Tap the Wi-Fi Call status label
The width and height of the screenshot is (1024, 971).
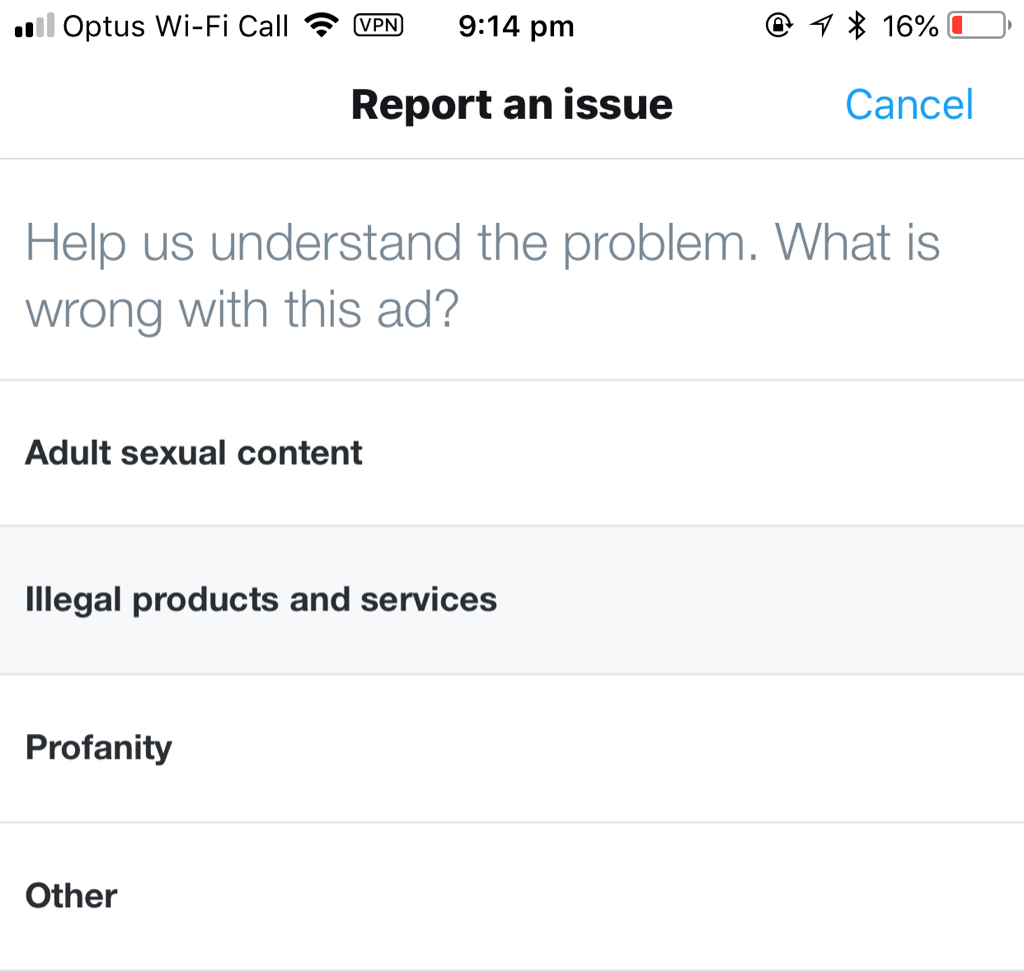pos(222,27)
